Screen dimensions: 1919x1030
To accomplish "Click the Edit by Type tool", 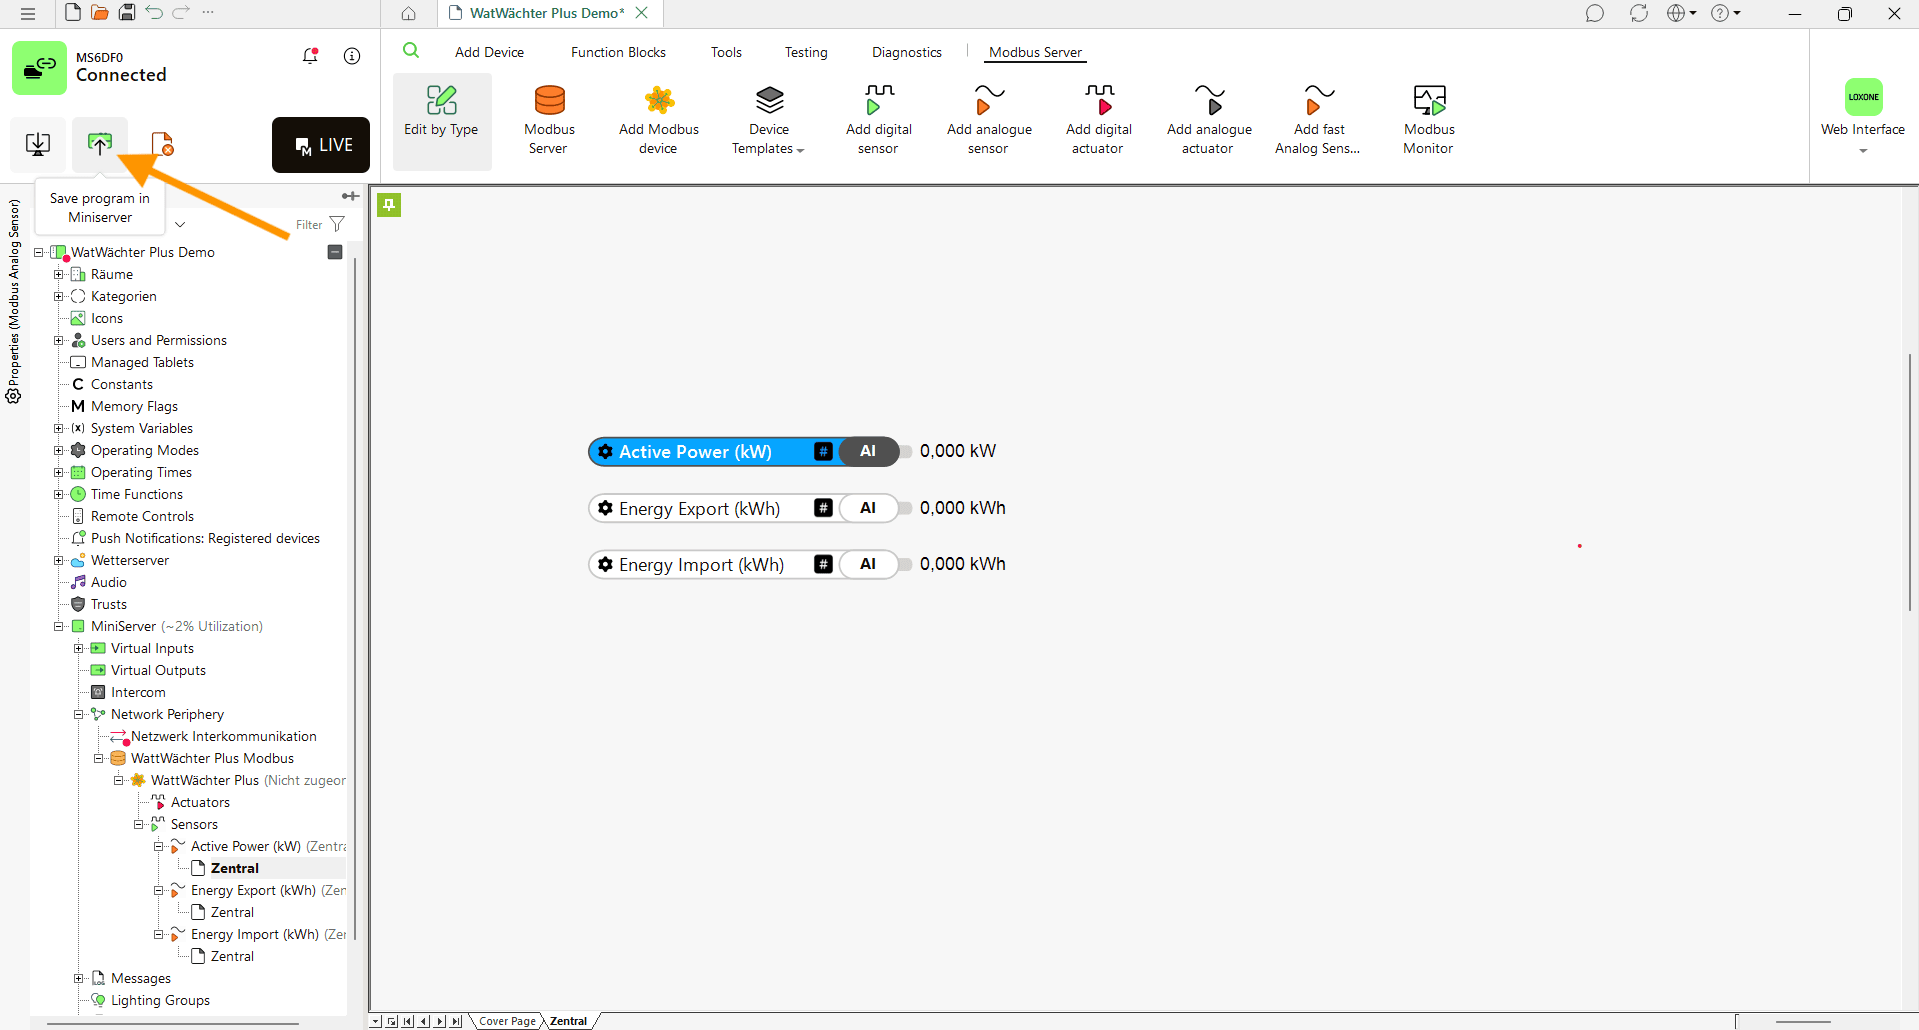I will [441, 120].
